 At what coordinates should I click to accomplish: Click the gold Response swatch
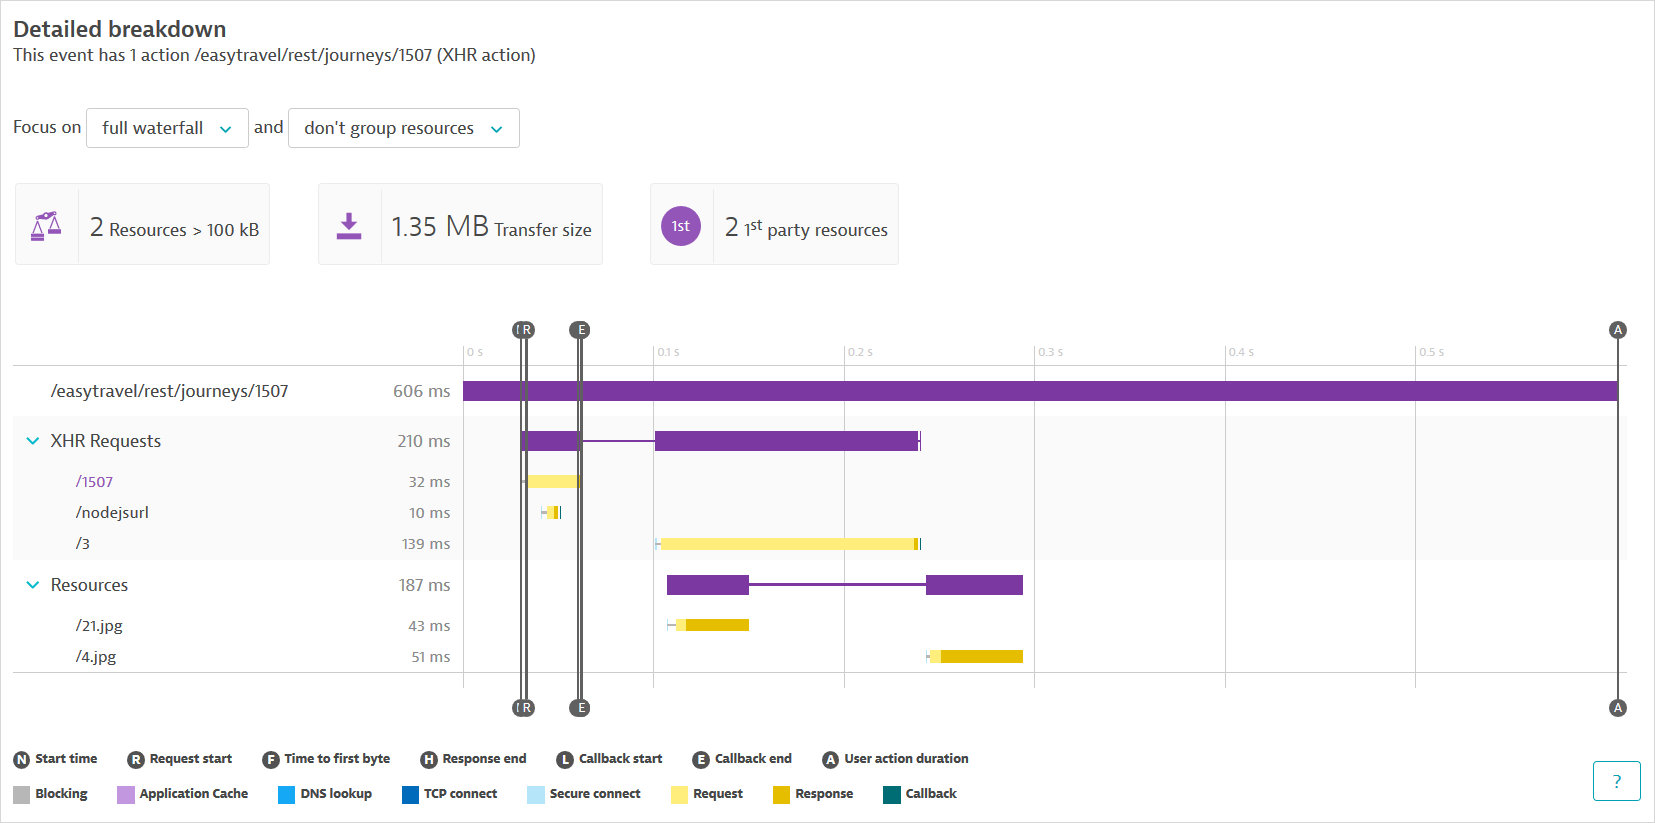pyautogui.click(x=782, y=795)
